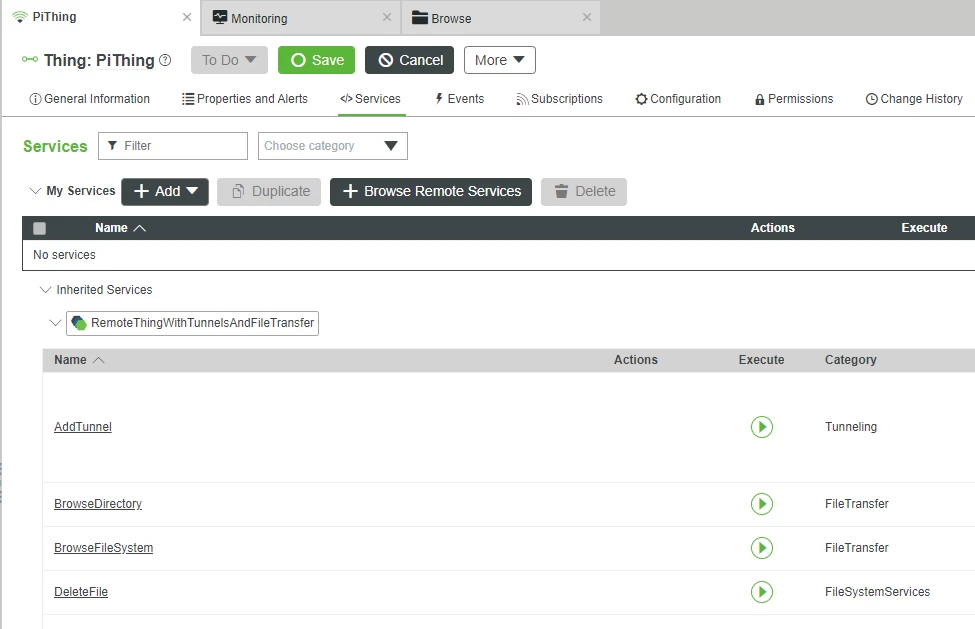Click the Cancel button
The width and height of the screenshot is (975, 629).
click(x=410, y=60)
